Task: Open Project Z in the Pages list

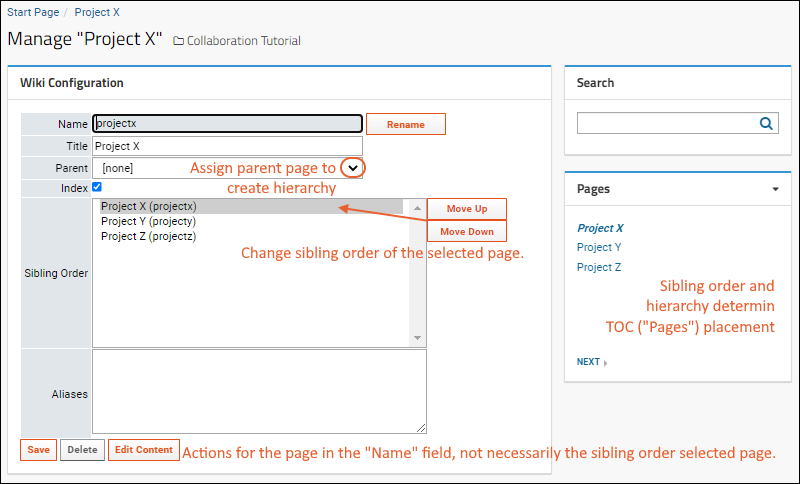Action: click(599, 267)
